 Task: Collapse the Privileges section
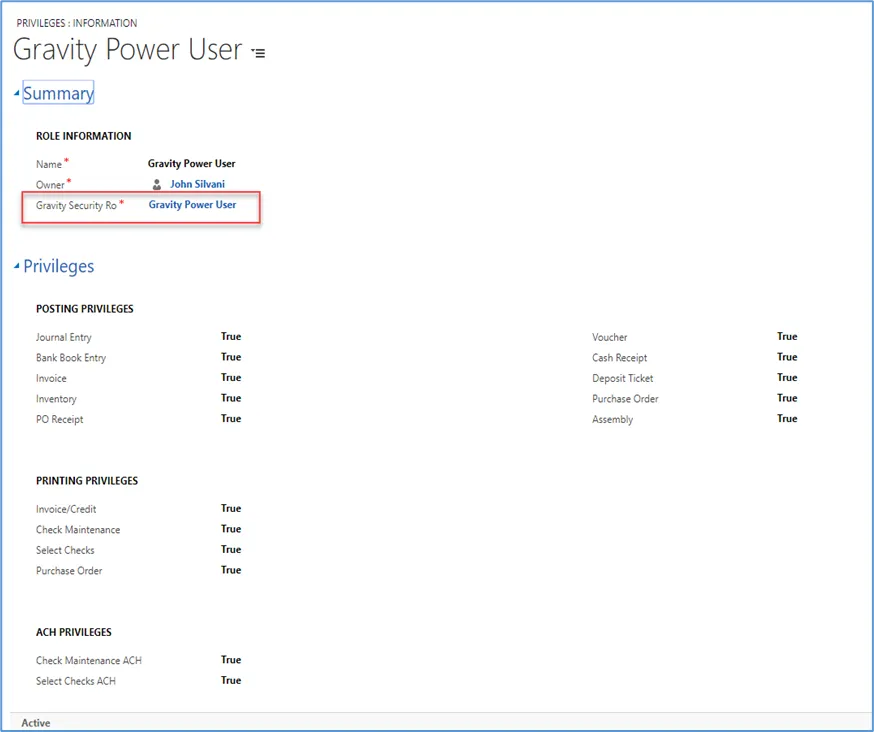[x=17, y=266]
